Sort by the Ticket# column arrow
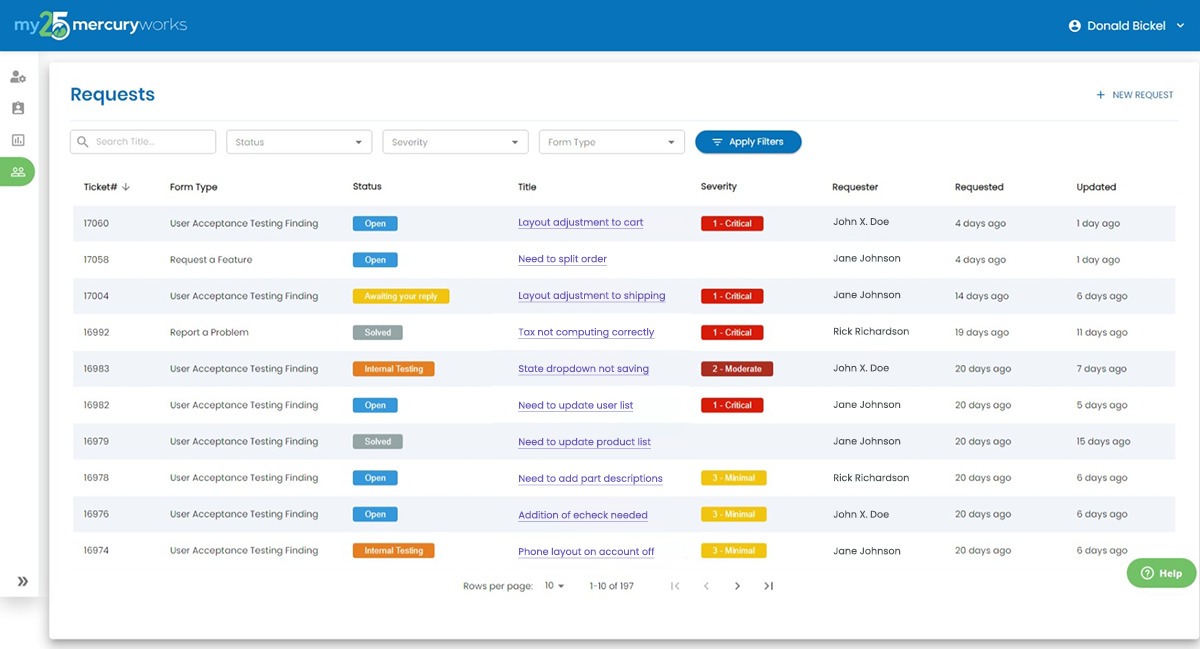 click(126, 186)
